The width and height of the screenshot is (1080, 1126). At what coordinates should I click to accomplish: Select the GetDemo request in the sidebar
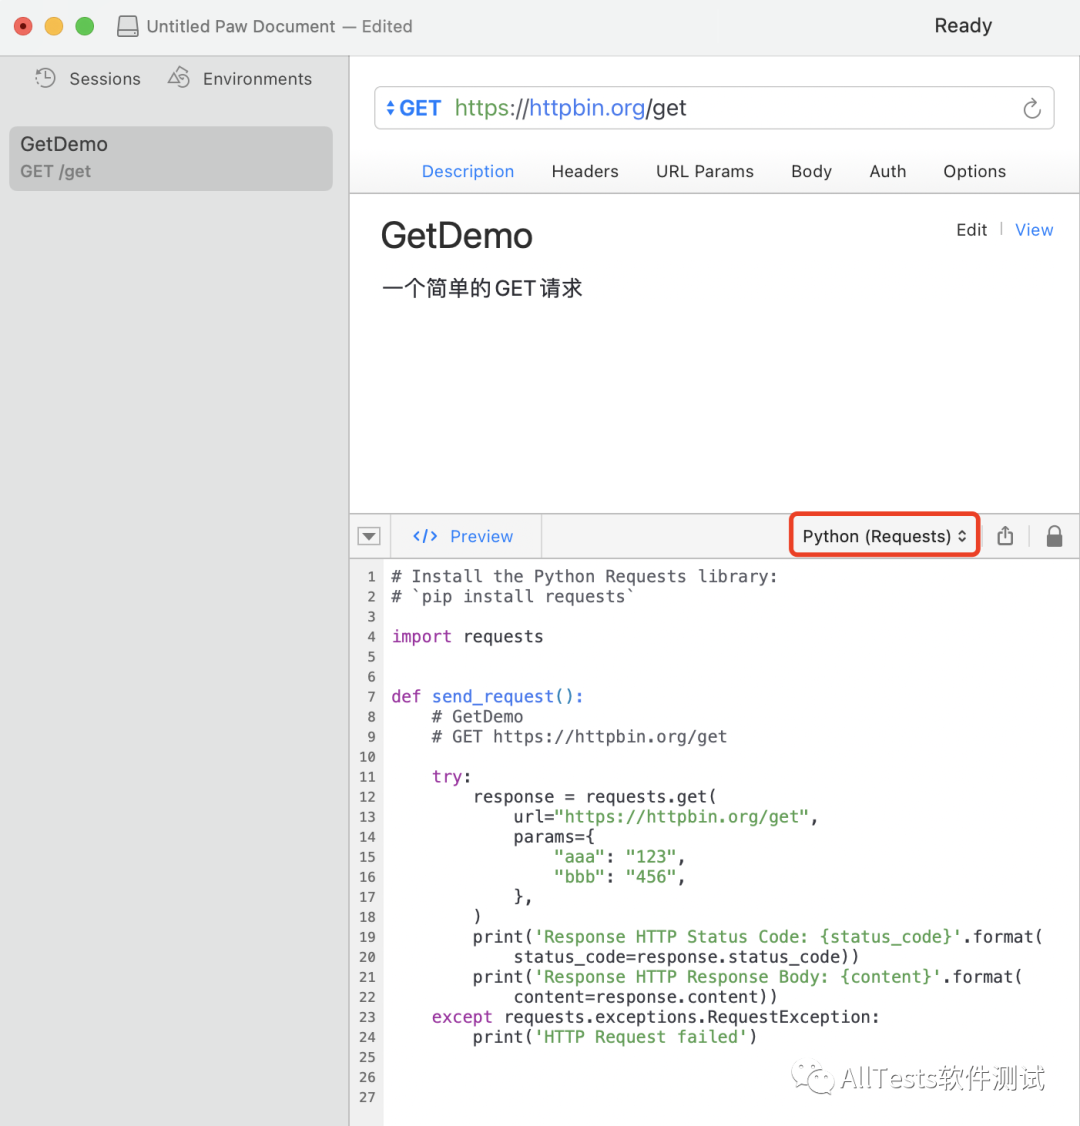coord(170,157)
